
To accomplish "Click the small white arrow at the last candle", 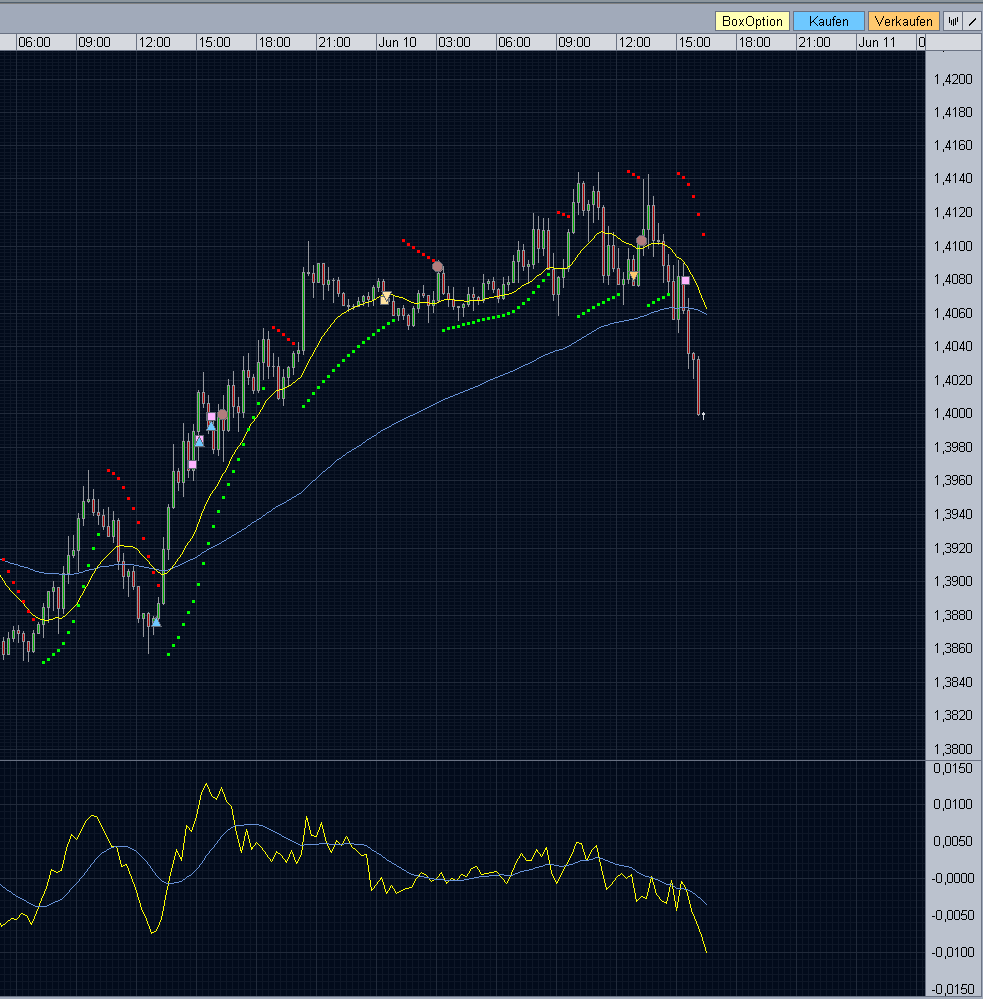I will pyautogui.click(x=704, y=415).
